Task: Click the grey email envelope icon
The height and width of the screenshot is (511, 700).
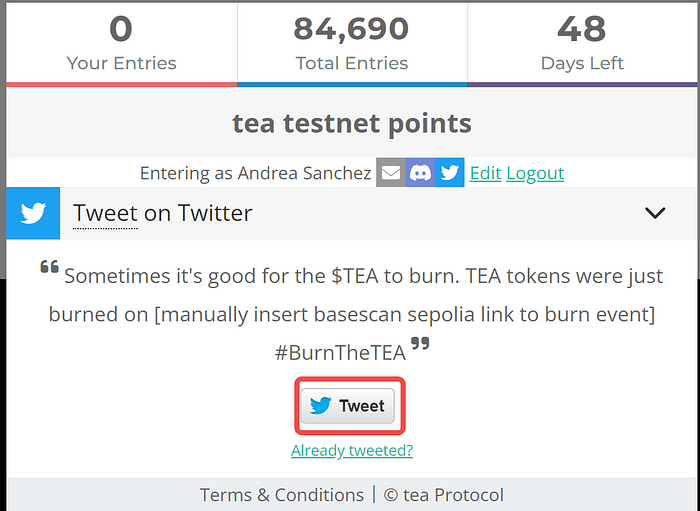Action: pos(391,172)
